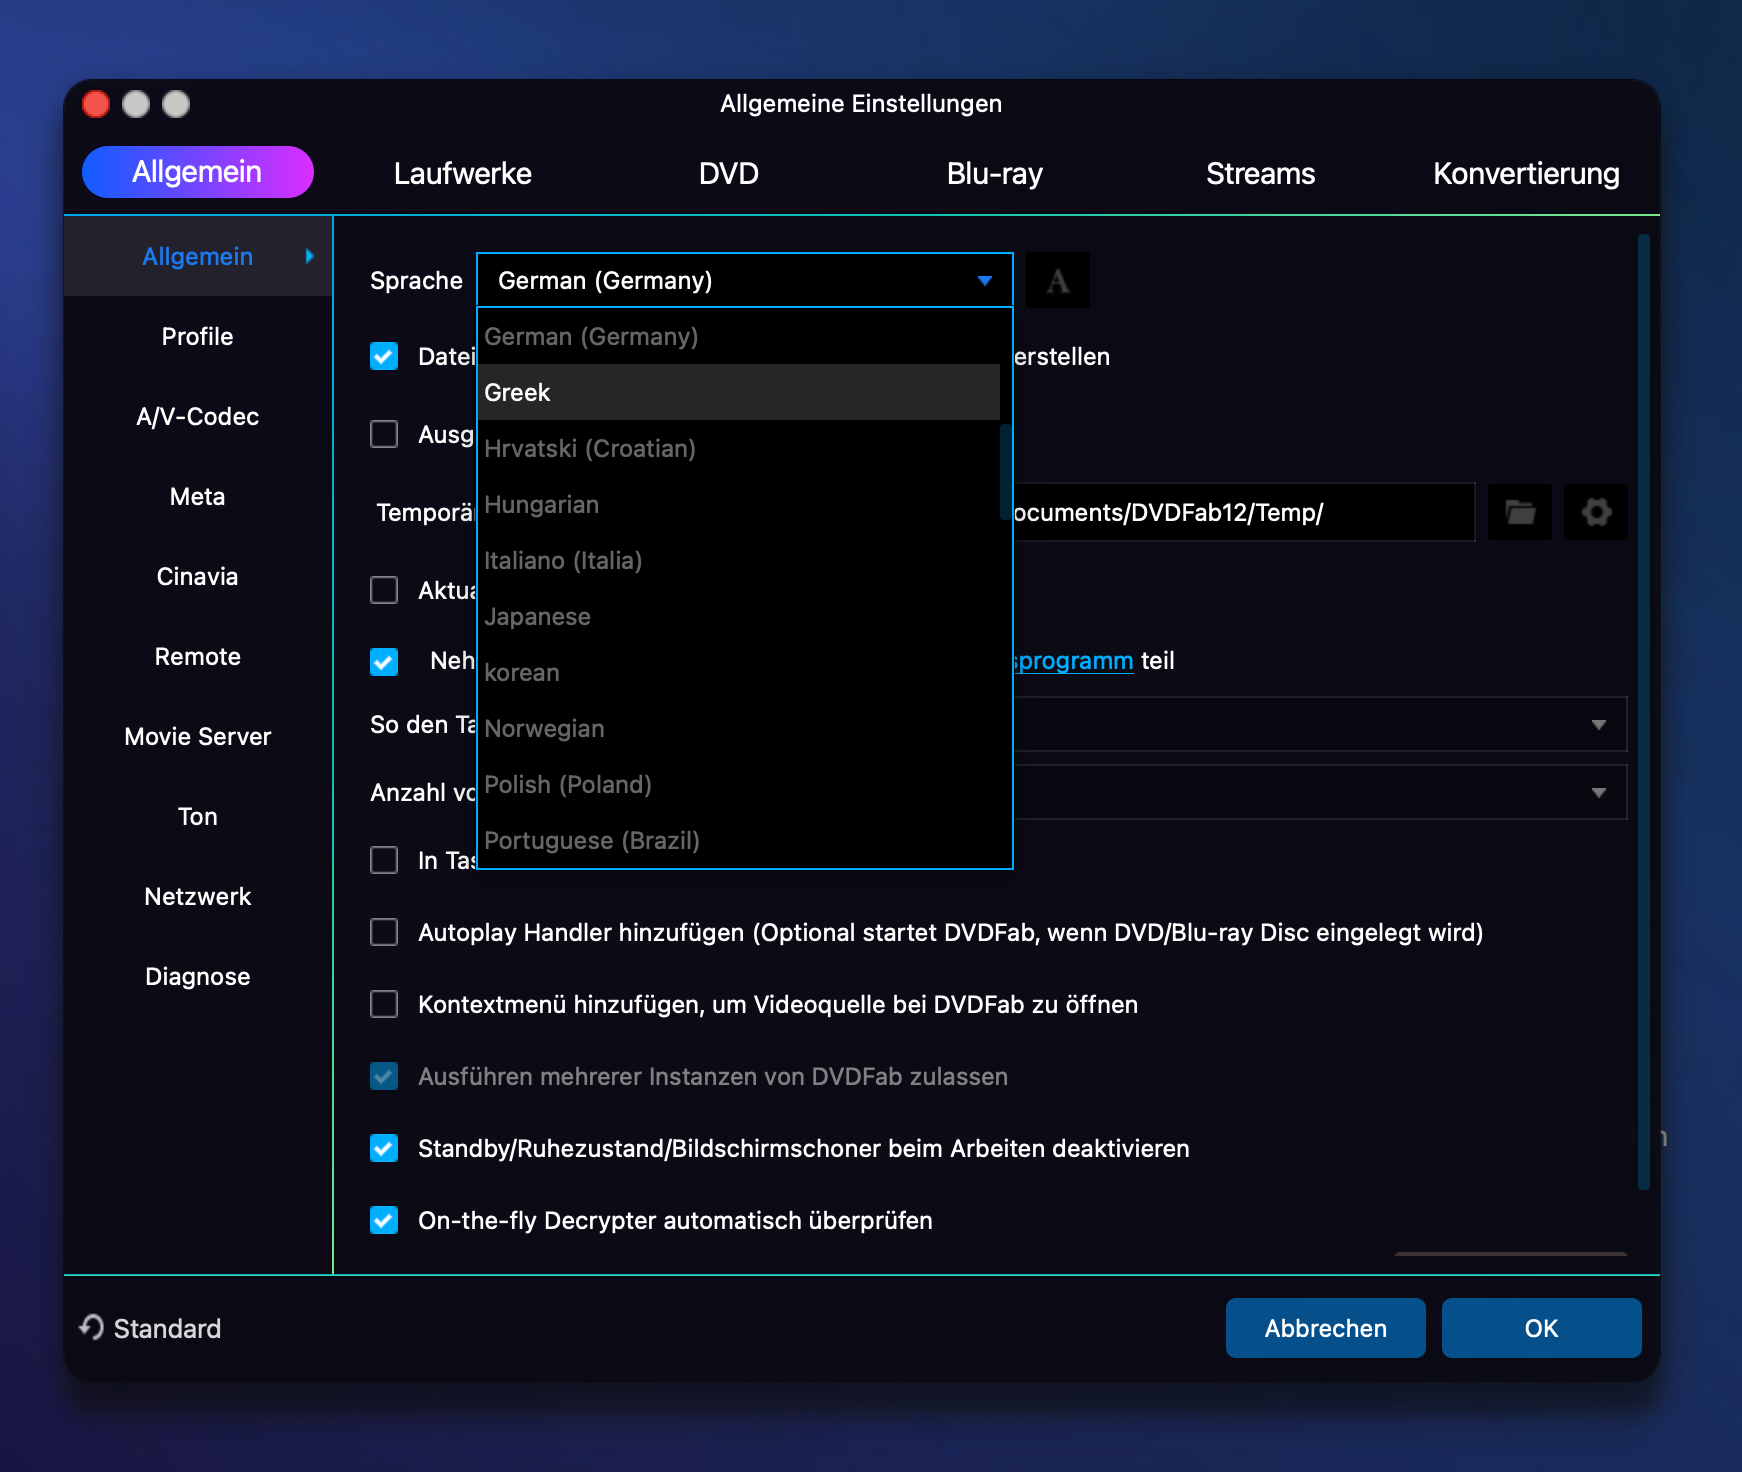Click the Standard reset icon
Viewport: 1742px width, 1472px height.
[92, 1327]
